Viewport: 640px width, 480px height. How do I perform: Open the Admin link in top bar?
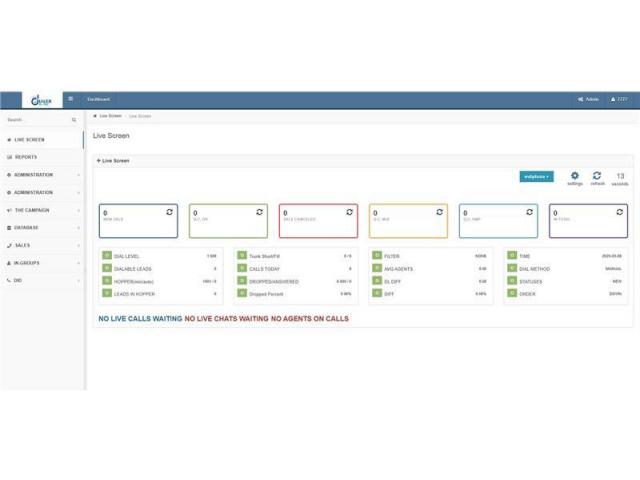pos(589,99)
